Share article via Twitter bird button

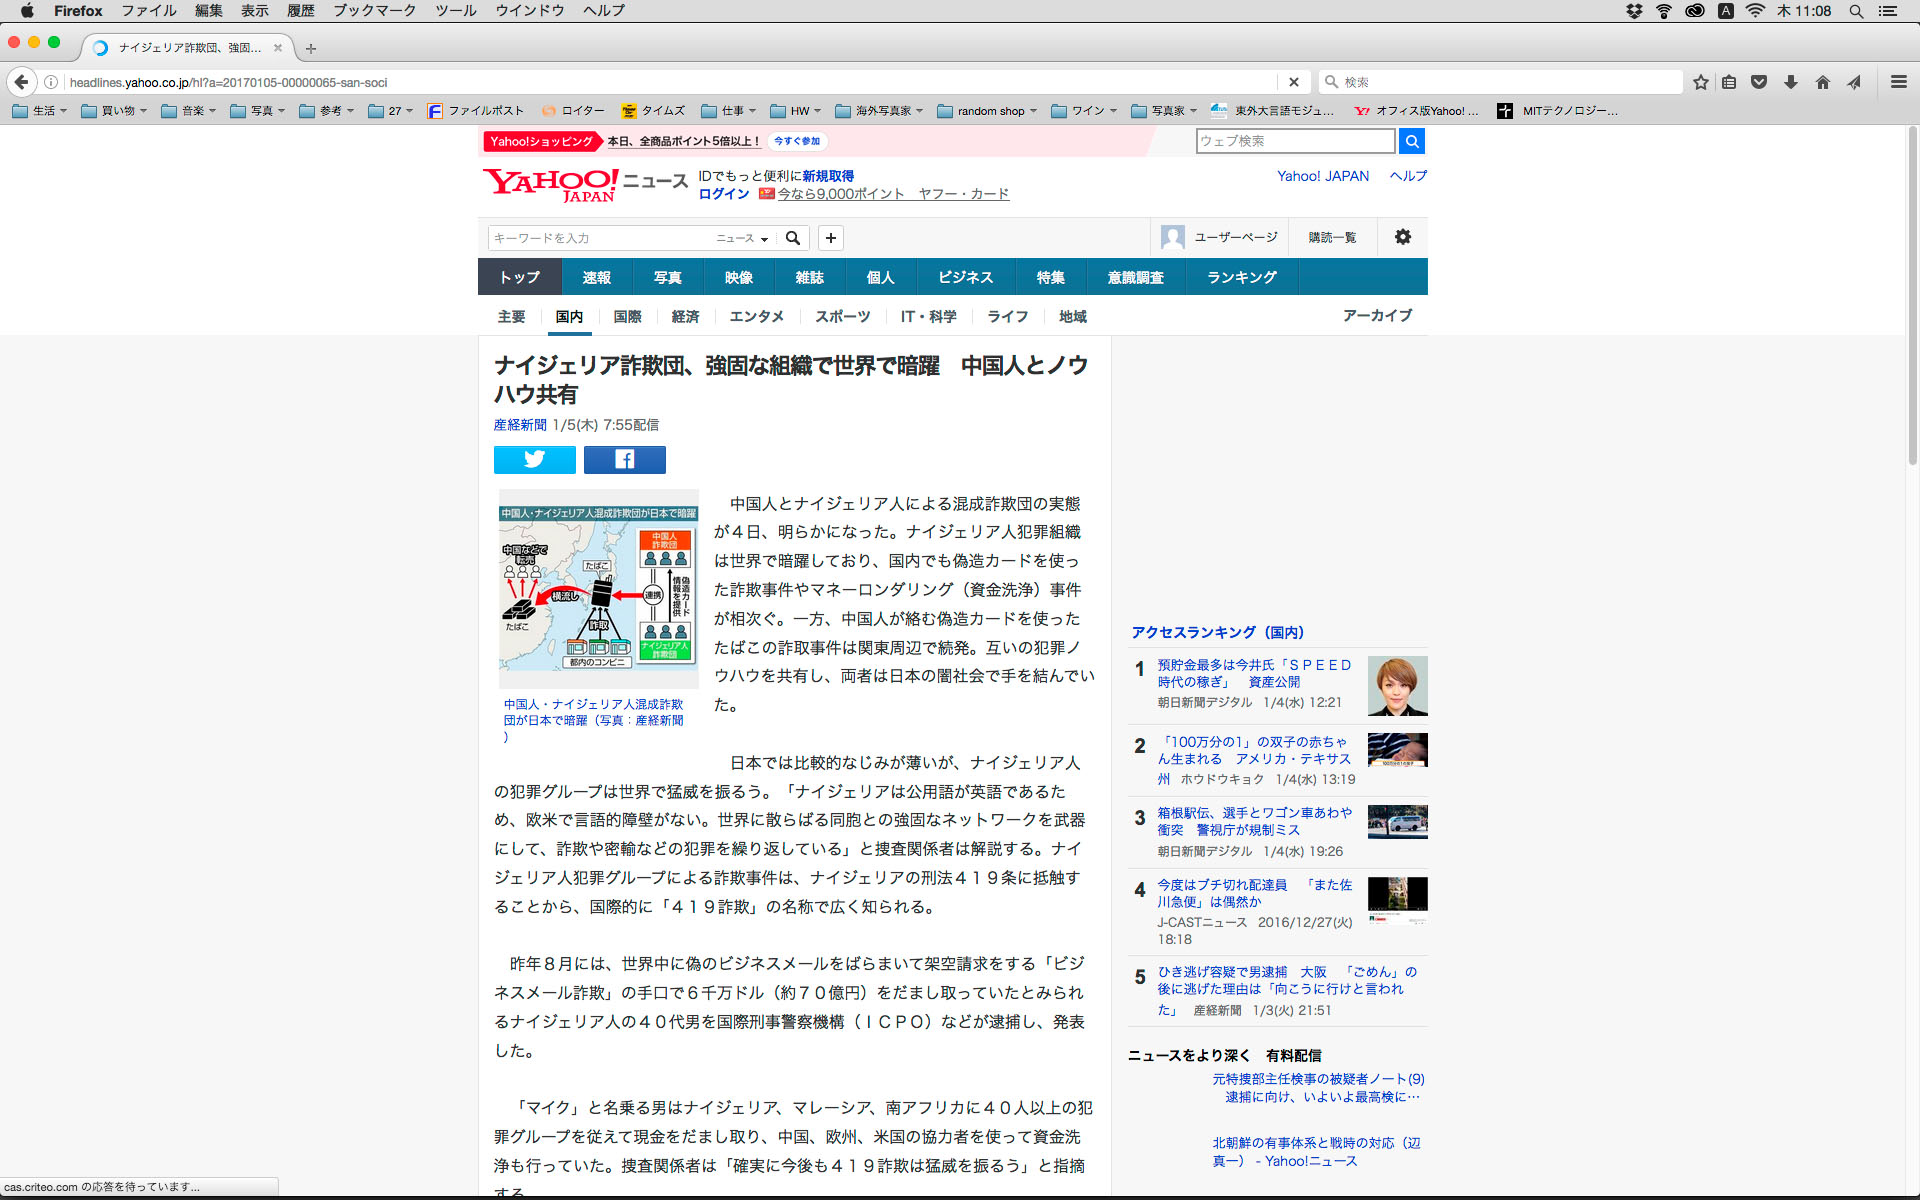click(534, 459)
